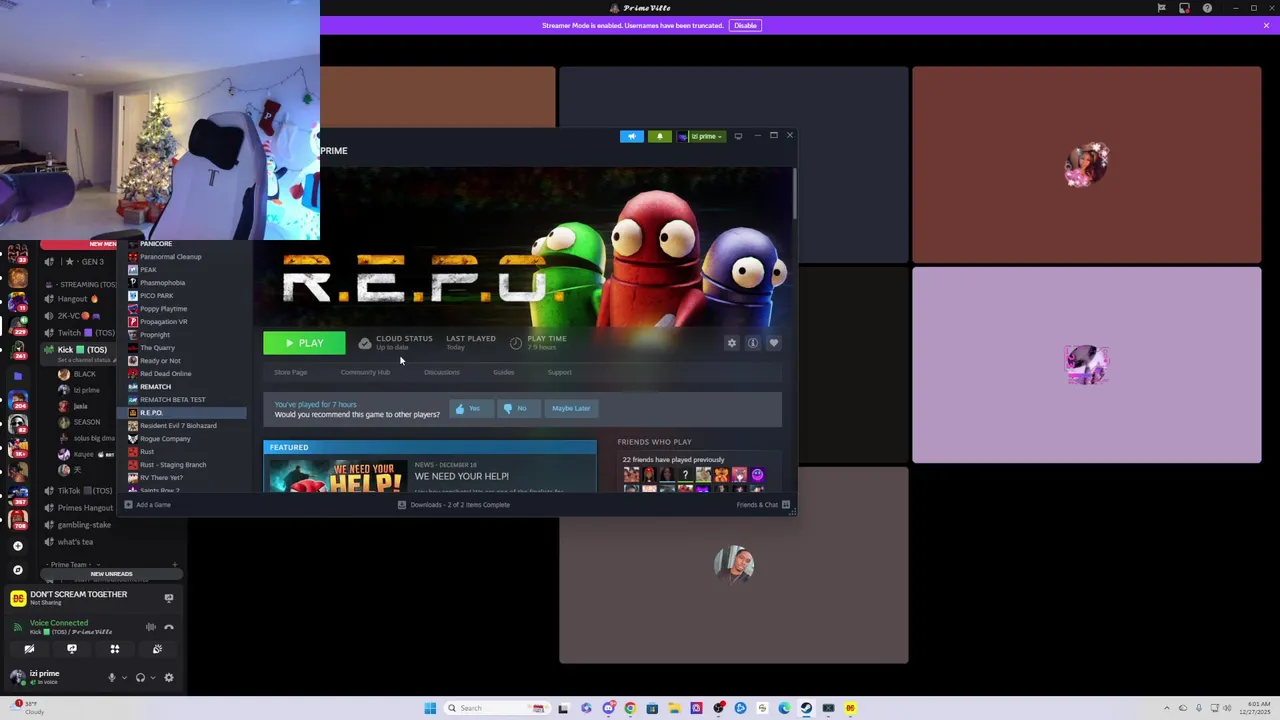Open Friends & Chat in Steam
The image size is (1280, 720).
pos(763,505)
